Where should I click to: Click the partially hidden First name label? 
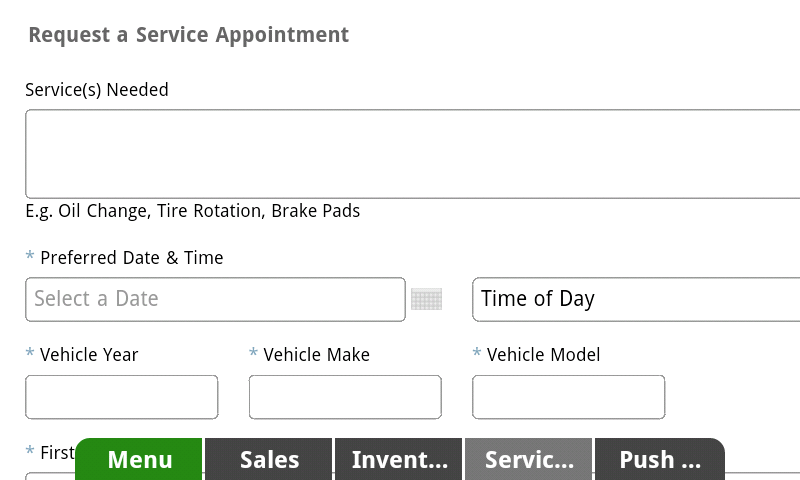click(56, 453)
